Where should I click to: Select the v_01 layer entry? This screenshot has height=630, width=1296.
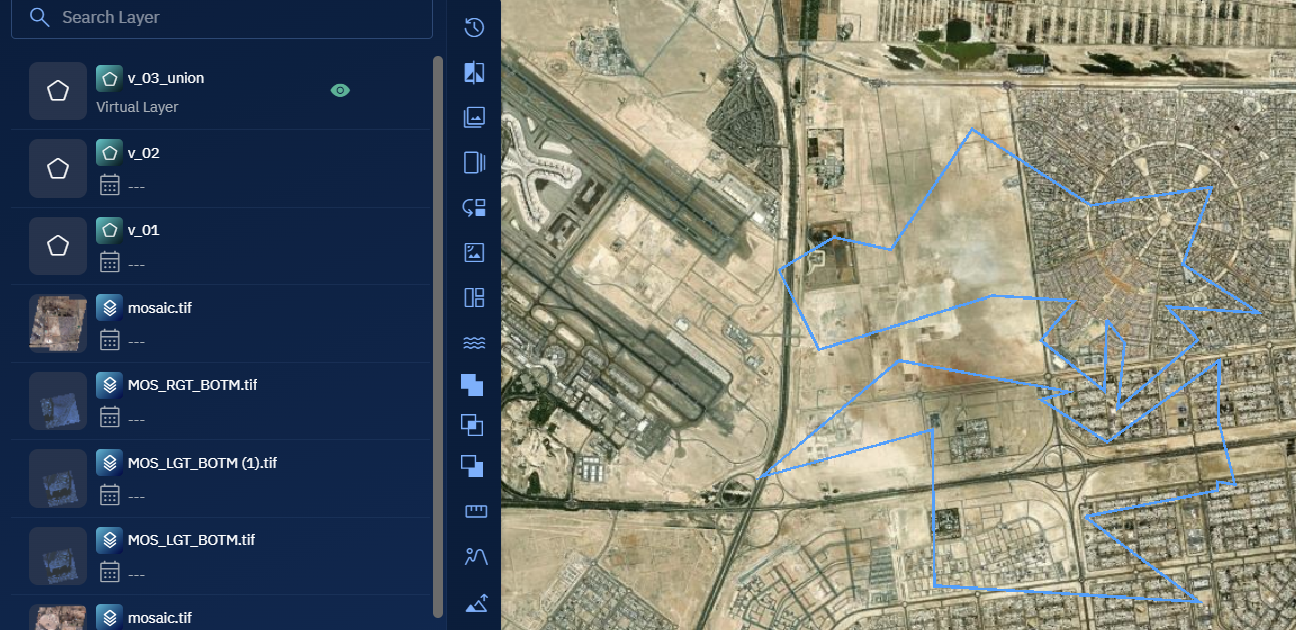144,230
